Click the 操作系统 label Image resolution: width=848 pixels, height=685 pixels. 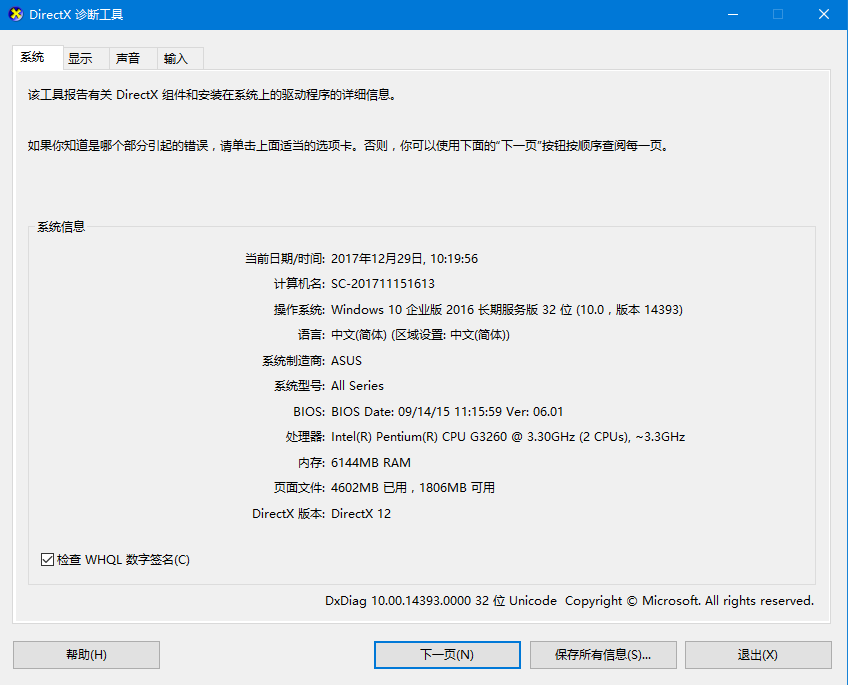299,310
